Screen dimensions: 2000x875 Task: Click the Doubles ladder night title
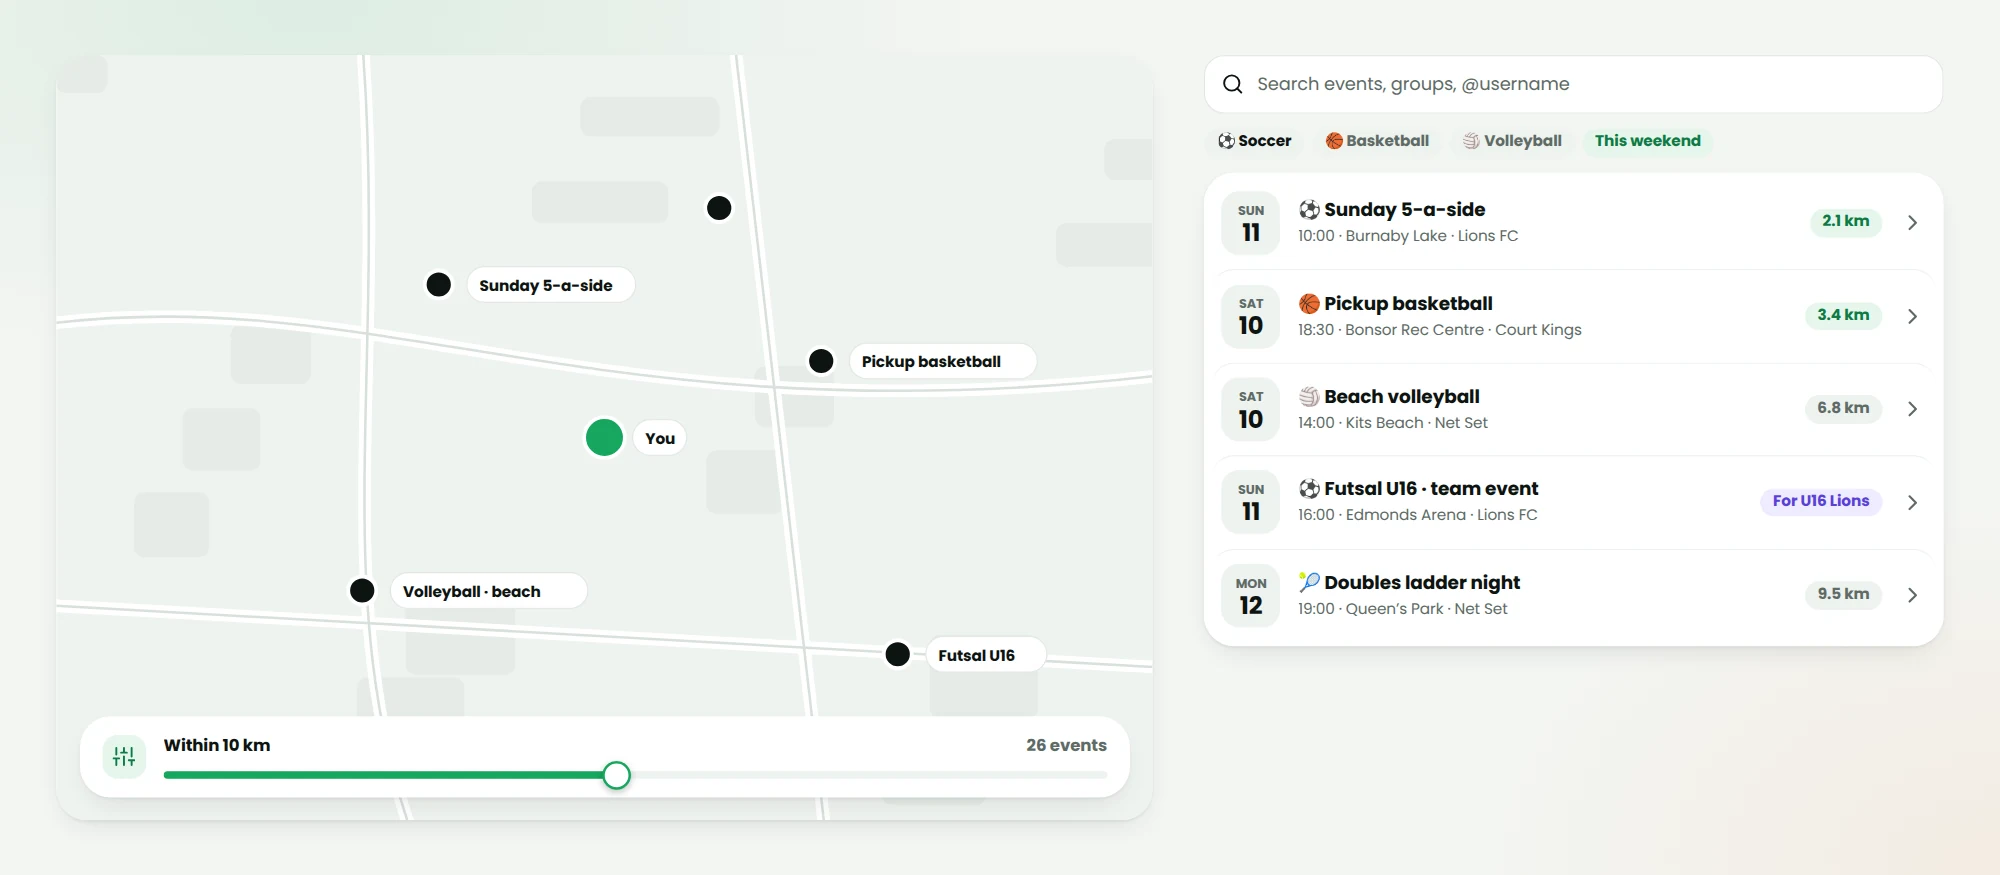tap(1422, 582)
